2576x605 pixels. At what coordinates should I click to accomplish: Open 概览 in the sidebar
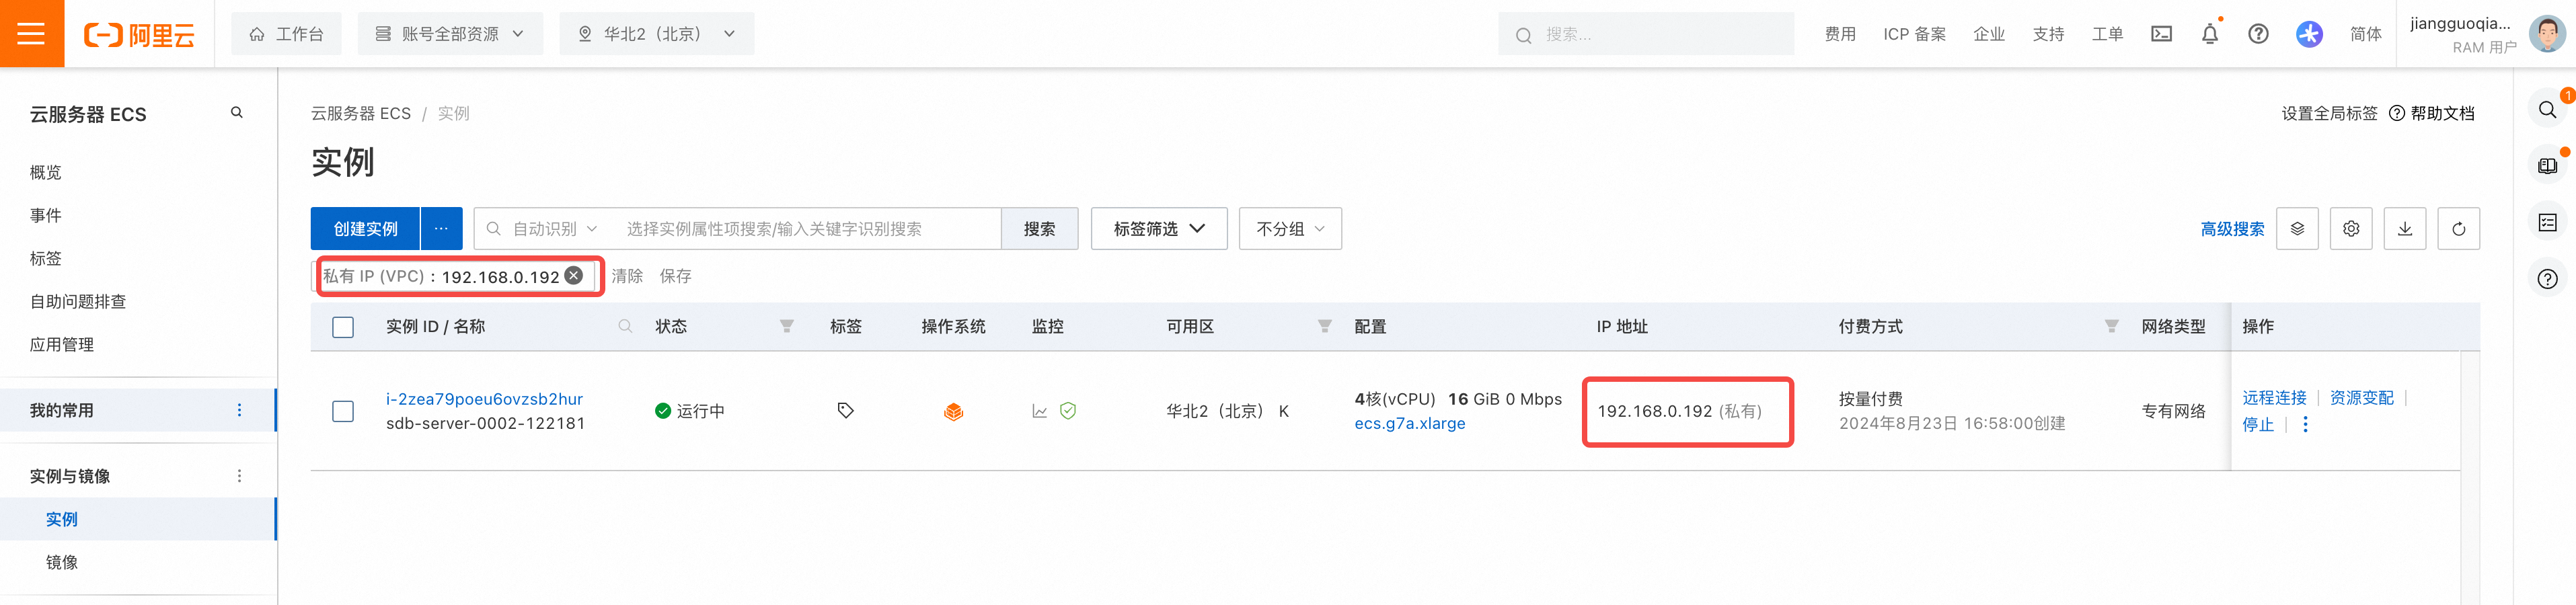[x=46, y=172]
